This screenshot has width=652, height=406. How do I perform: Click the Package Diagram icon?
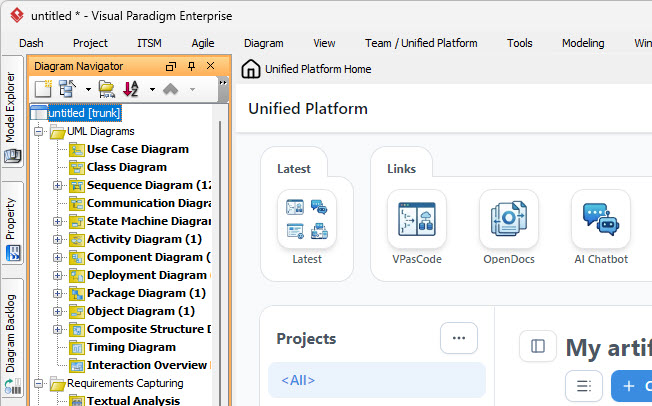tap(77, 293)
